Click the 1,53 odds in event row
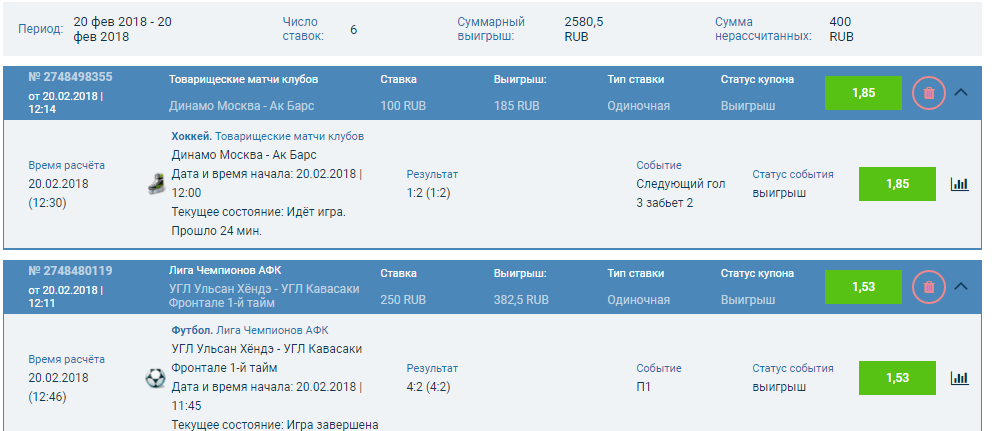 point(897,378)
